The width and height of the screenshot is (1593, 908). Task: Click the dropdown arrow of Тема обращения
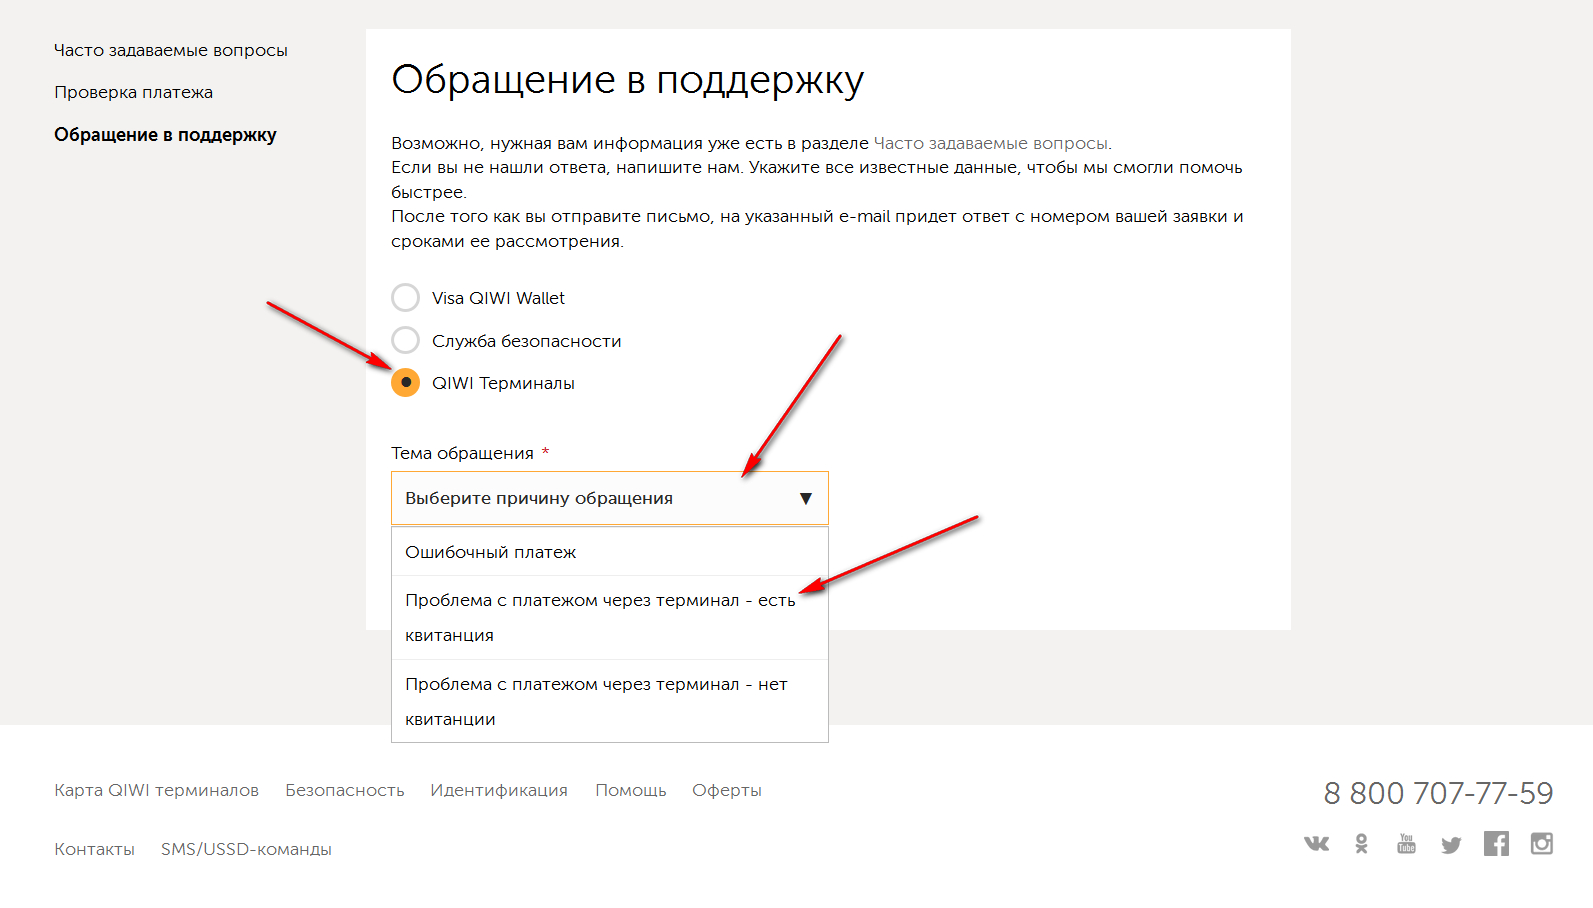806,498
